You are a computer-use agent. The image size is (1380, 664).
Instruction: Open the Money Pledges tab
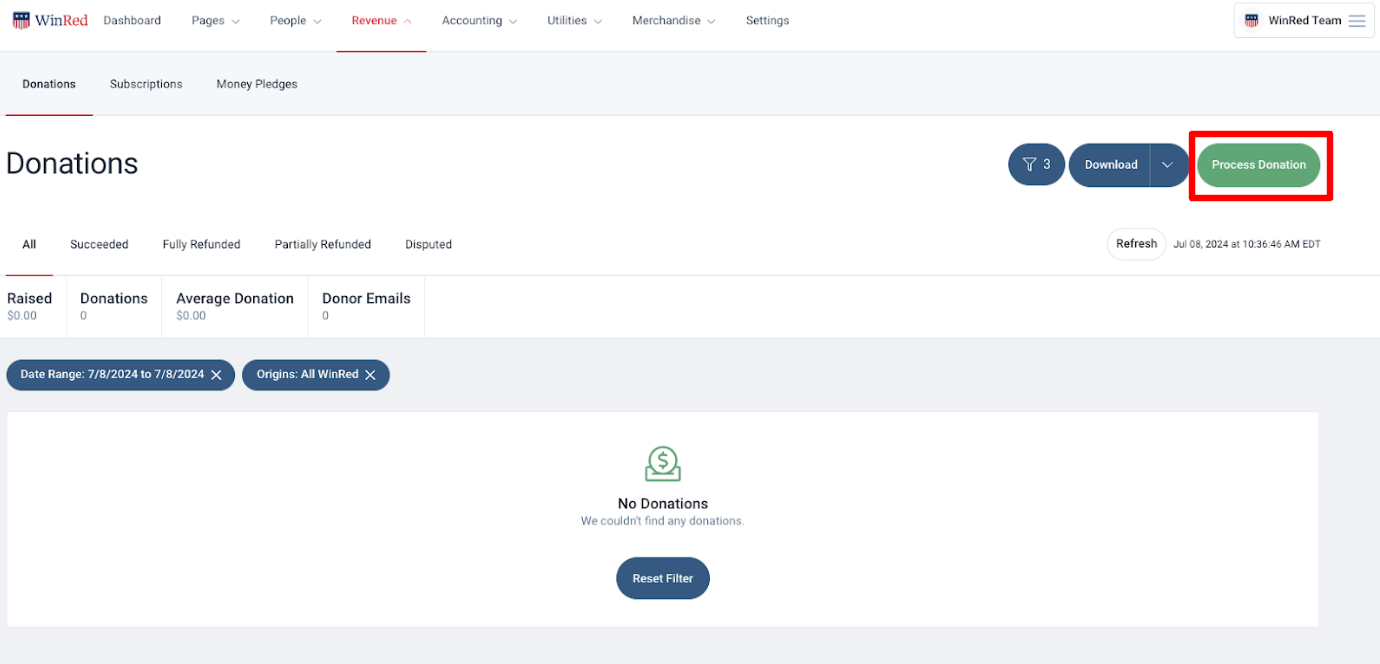[256, 84]
